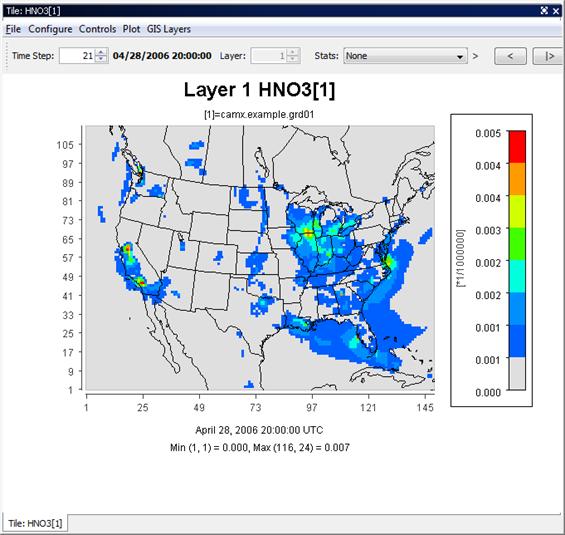Click the Layer spinner up arrow
565x535 pixels.
pos(293,53)
